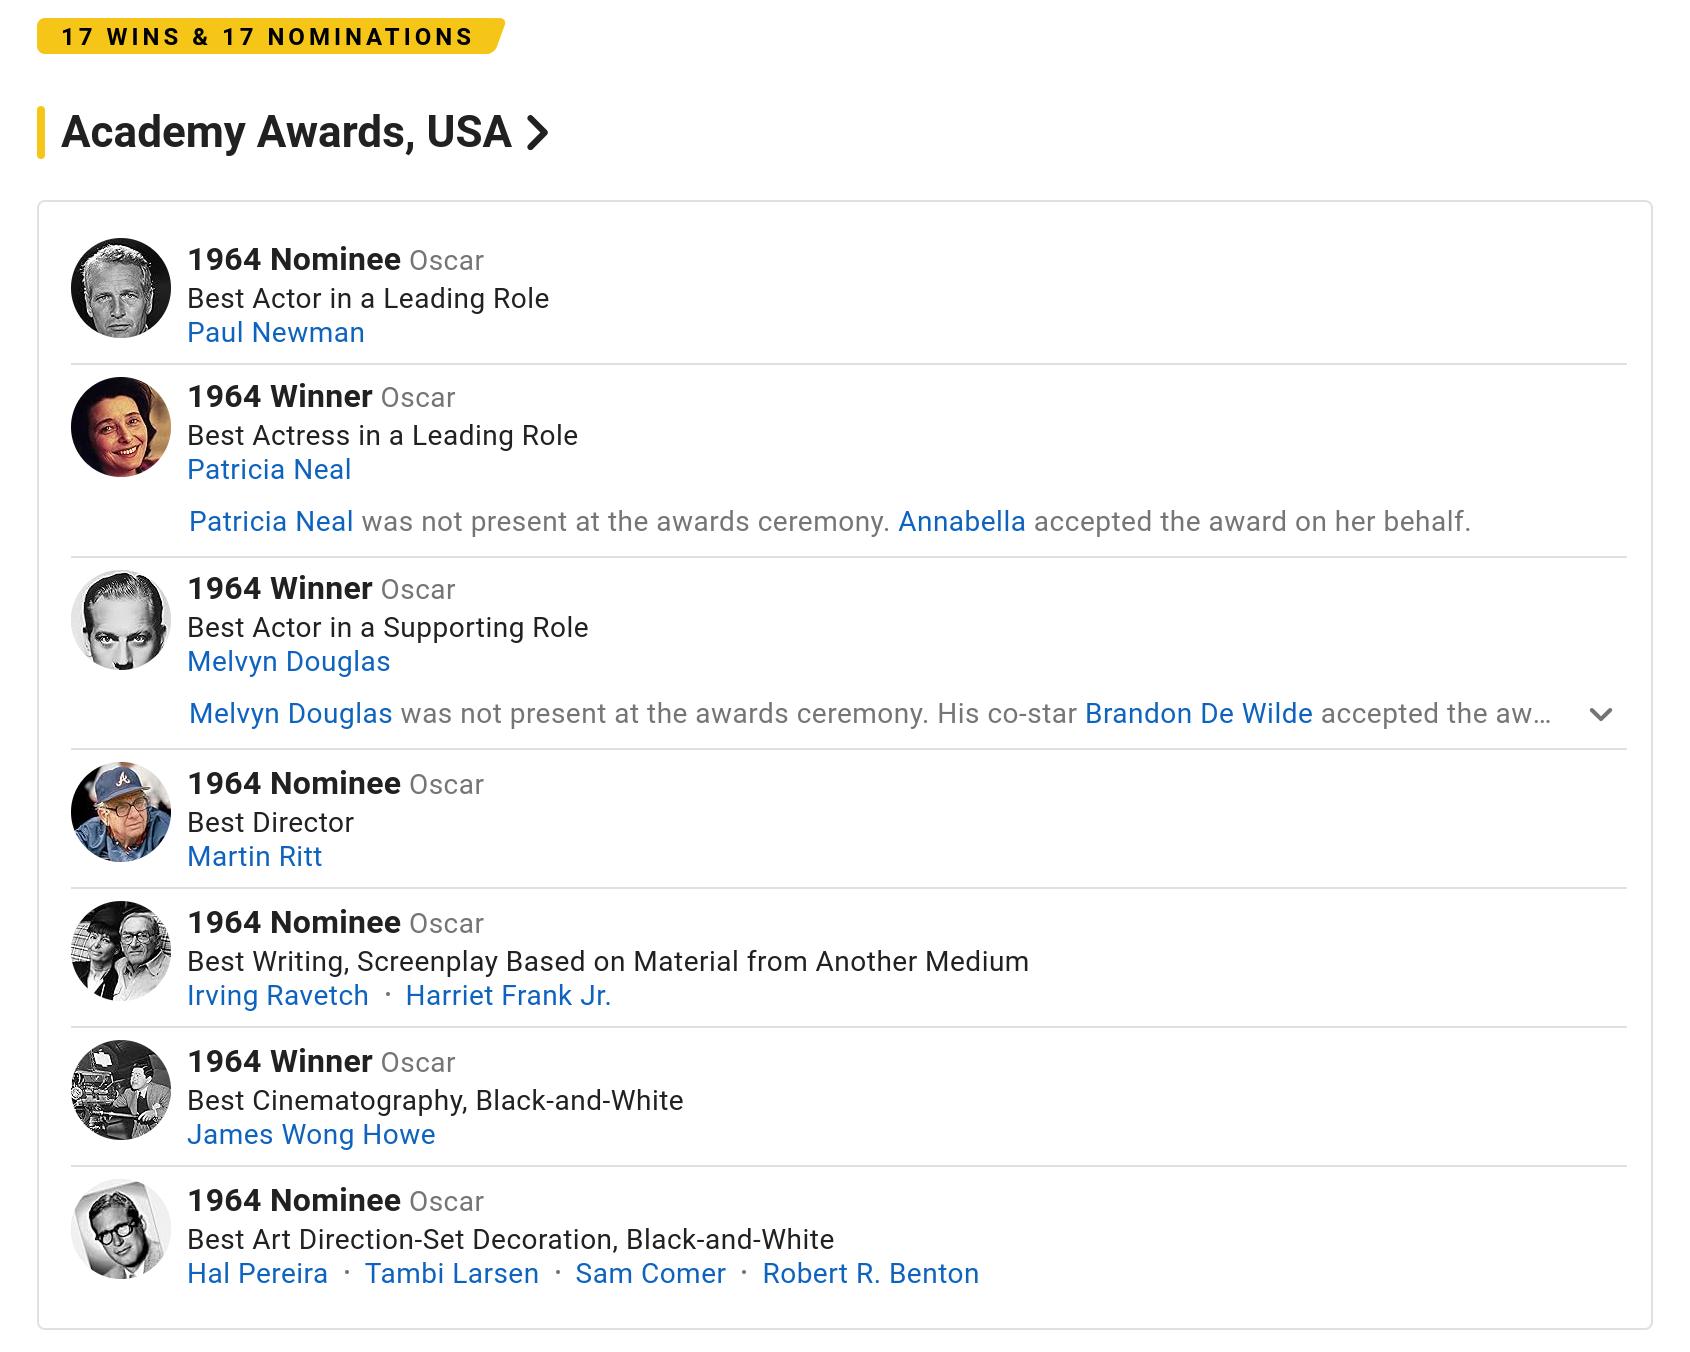The image size is (1690, 1352).
Task: Click Martin Ritt's portrait thumbnail
Action: (x=121, y=812)
